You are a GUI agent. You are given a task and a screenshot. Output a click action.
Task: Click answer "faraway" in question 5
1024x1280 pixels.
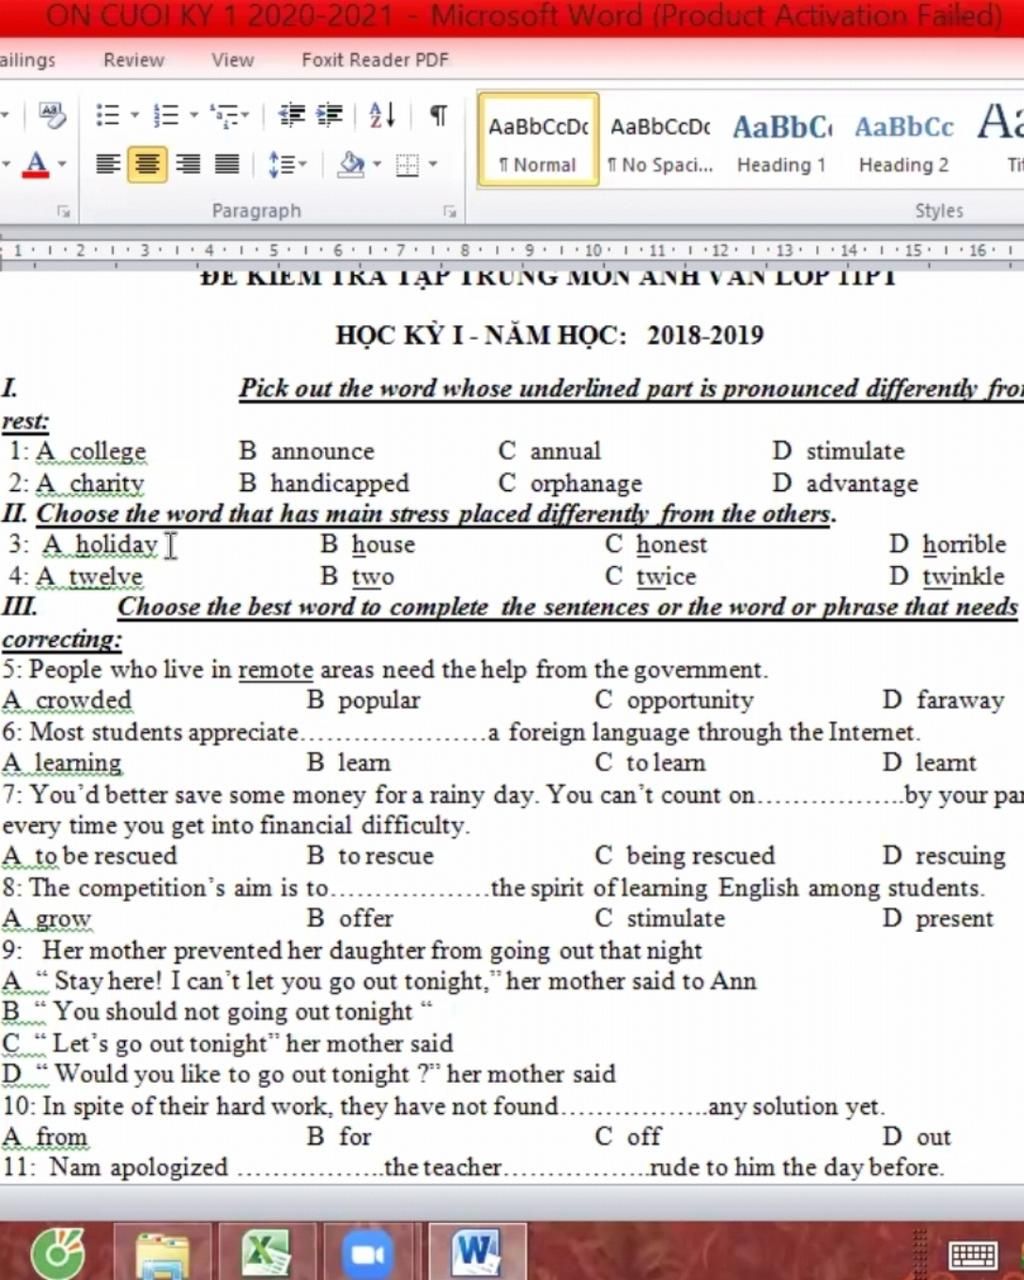960,701
